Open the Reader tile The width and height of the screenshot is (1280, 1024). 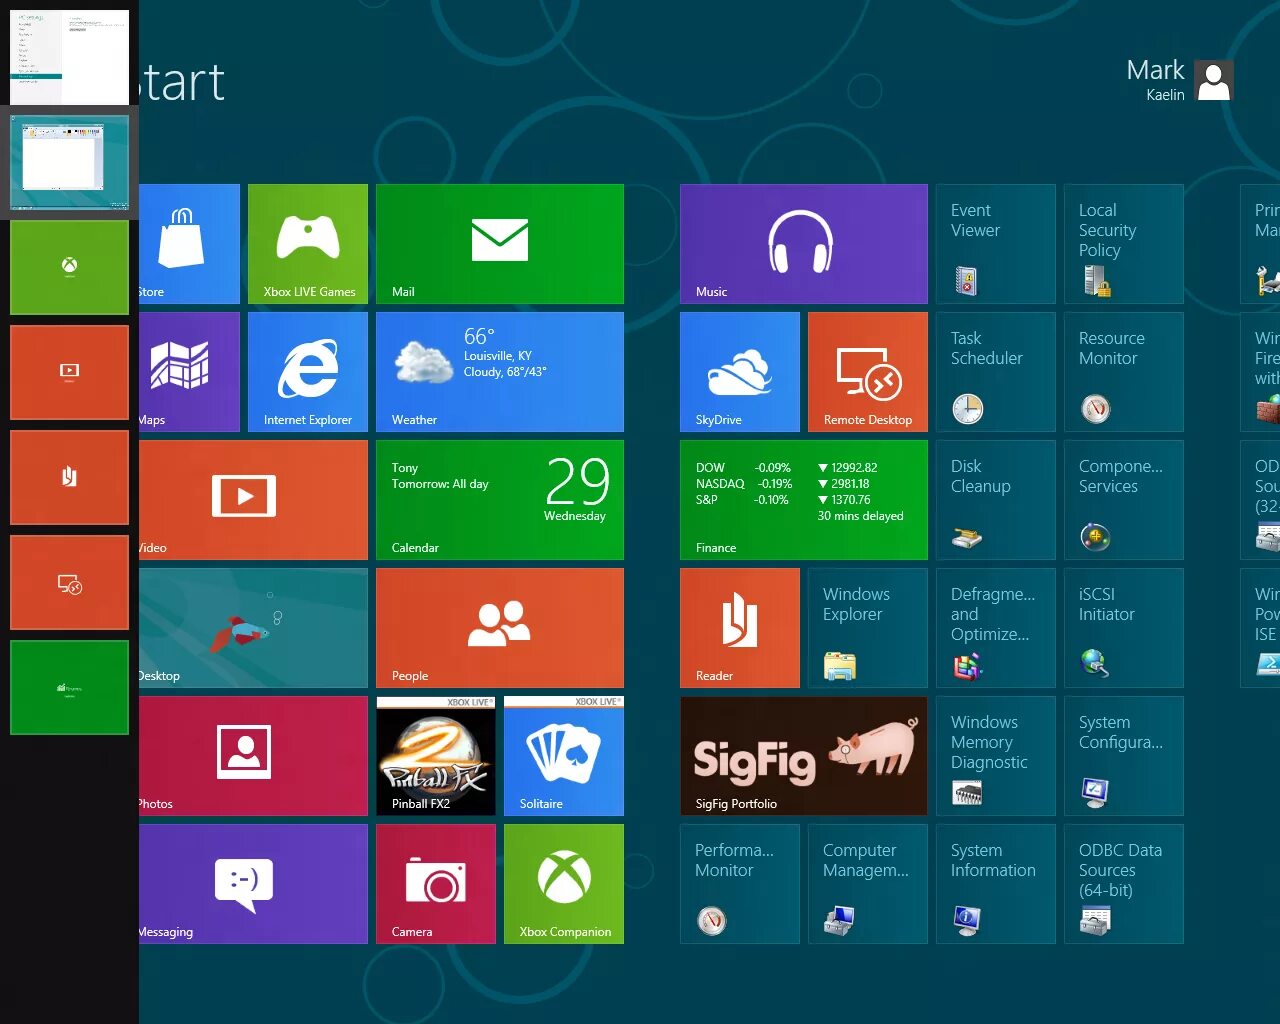point(740,628)
